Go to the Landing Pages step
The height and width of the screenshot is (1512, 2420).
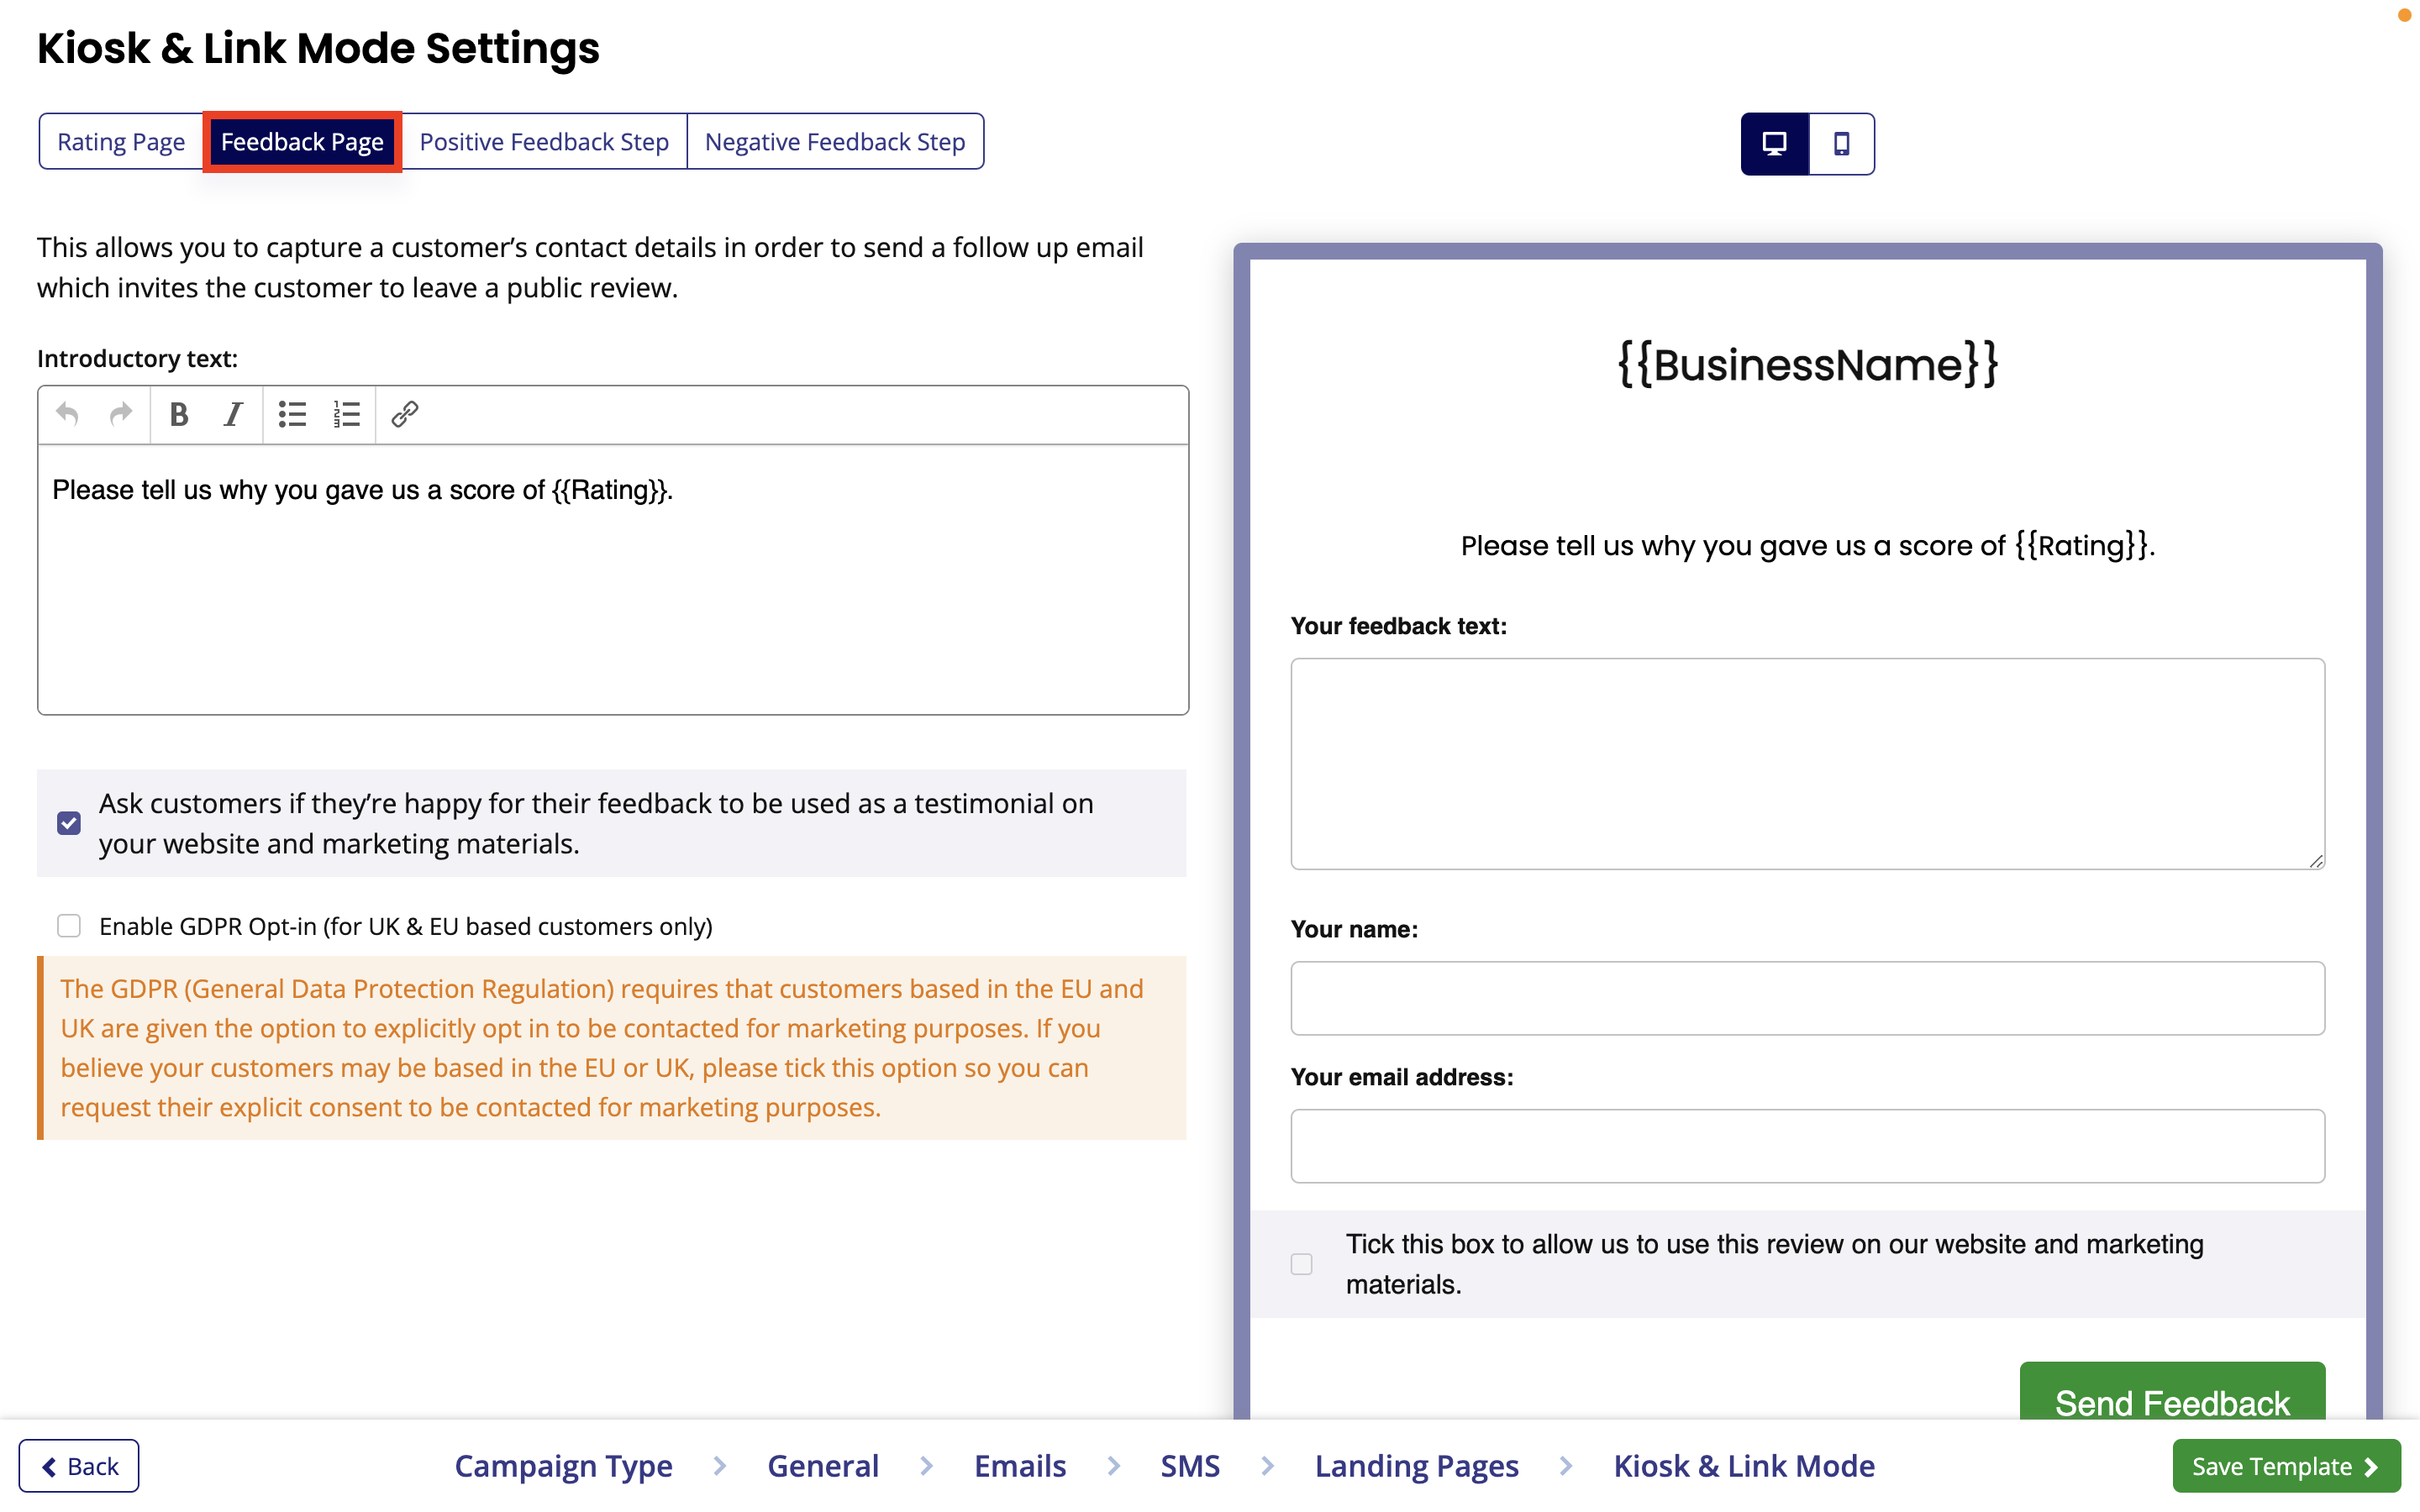tap(1416, 1466)
